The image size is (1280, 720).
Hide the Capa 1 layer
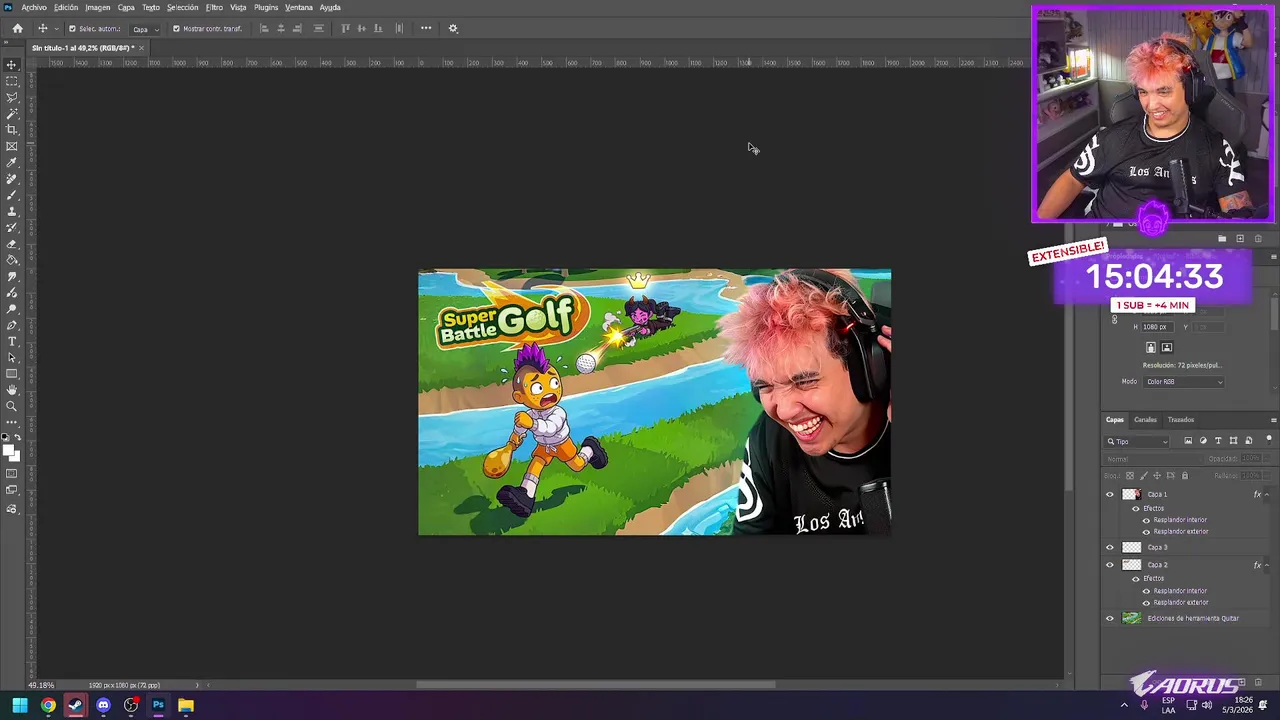tap(1109, 494)
